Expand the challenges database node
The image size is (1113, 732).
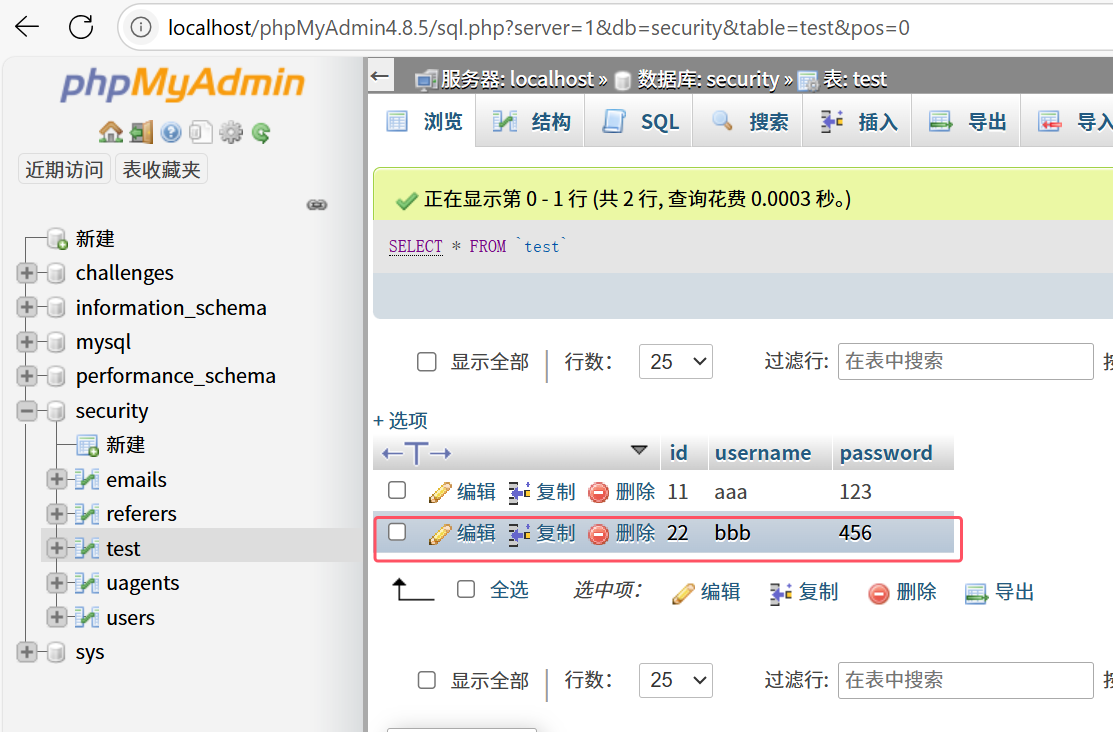point(26,273)
